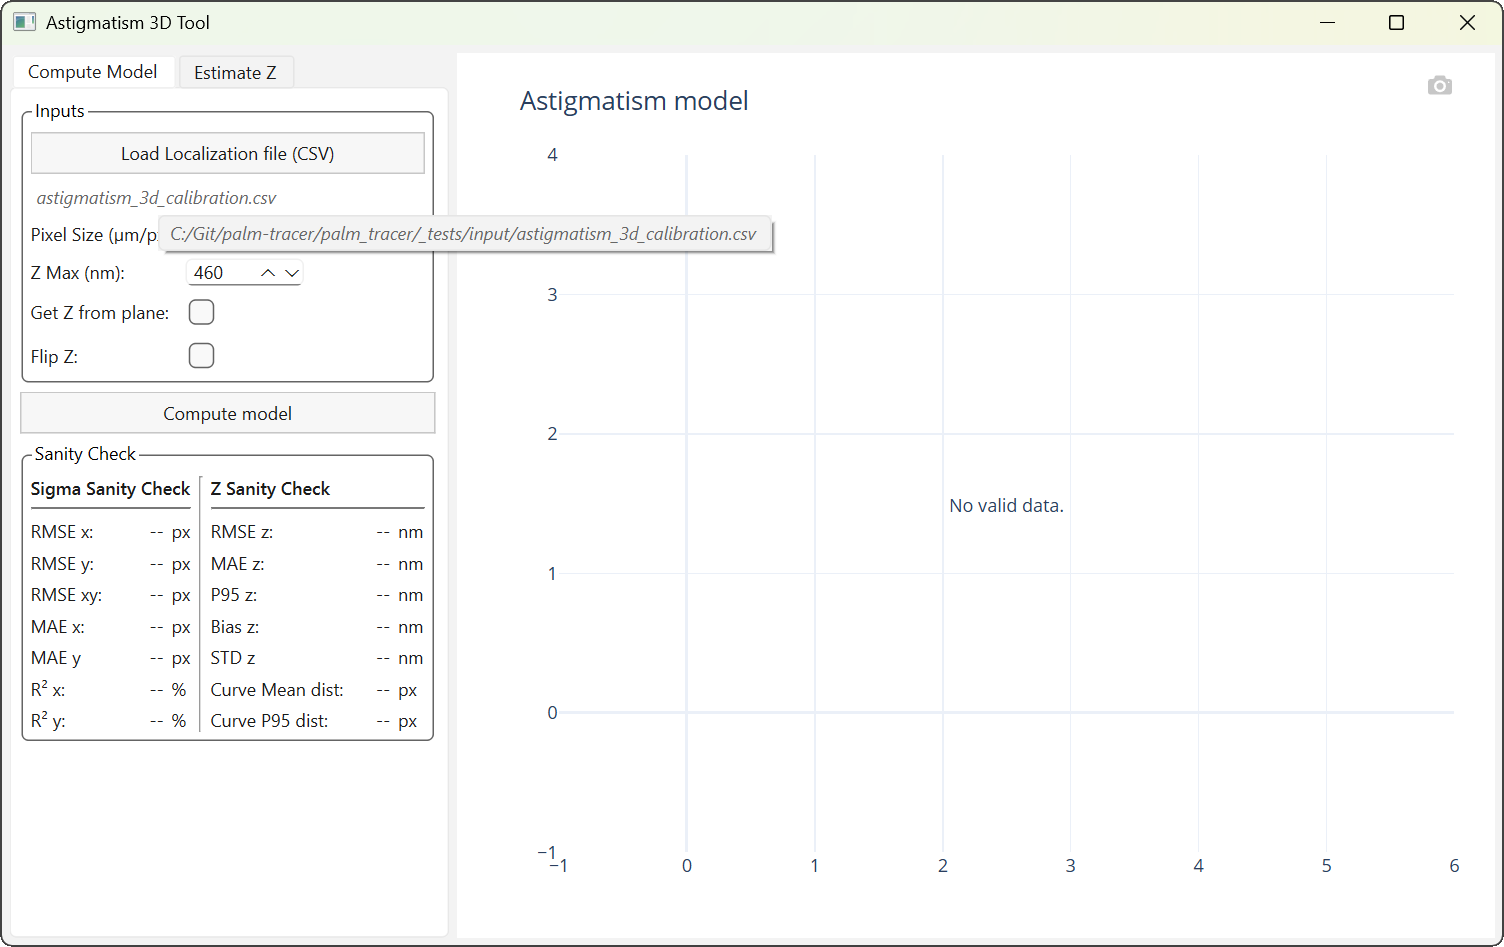
Task: Click the Z Sanity Check column header
Action: [x=270, y=489]
